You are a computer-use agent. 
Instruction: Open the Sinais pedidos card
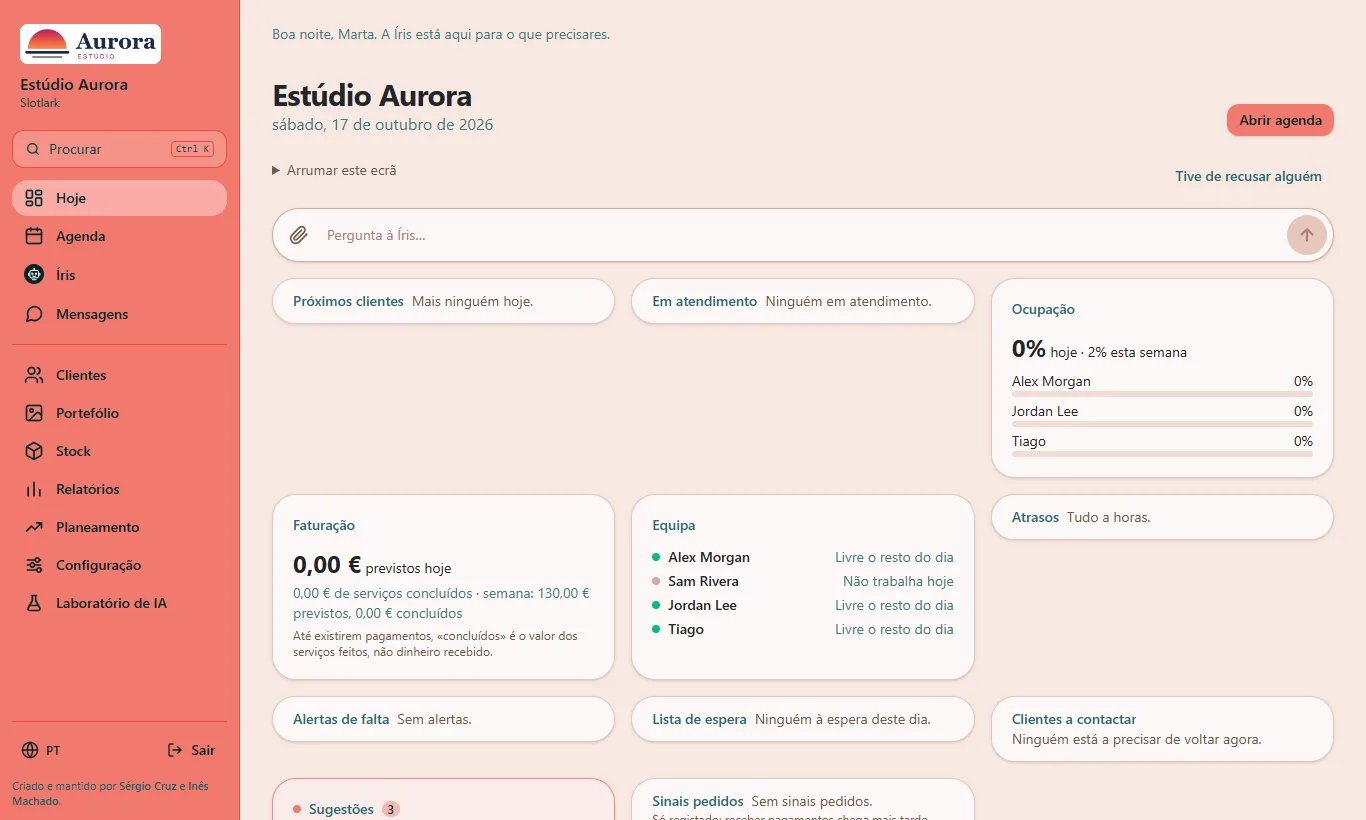coord(803,800)
